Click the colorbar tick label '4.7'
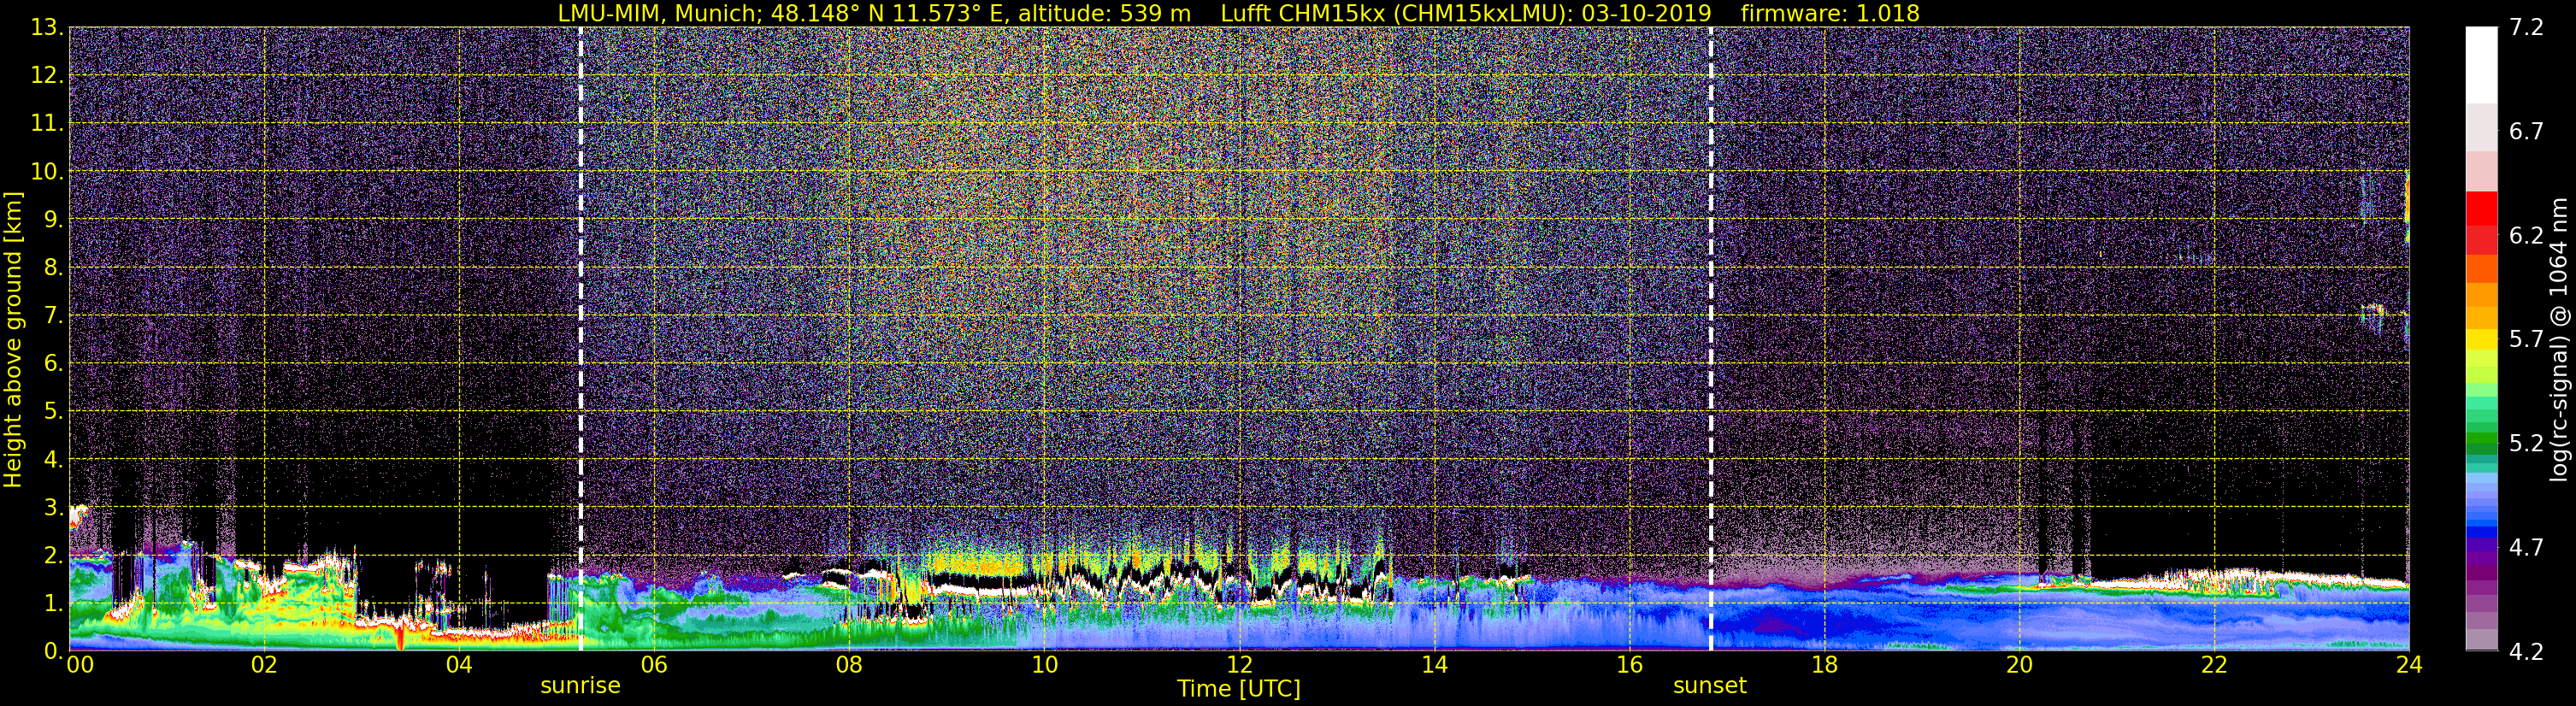The image size is (2576, 706). [x=2526, y=548]
